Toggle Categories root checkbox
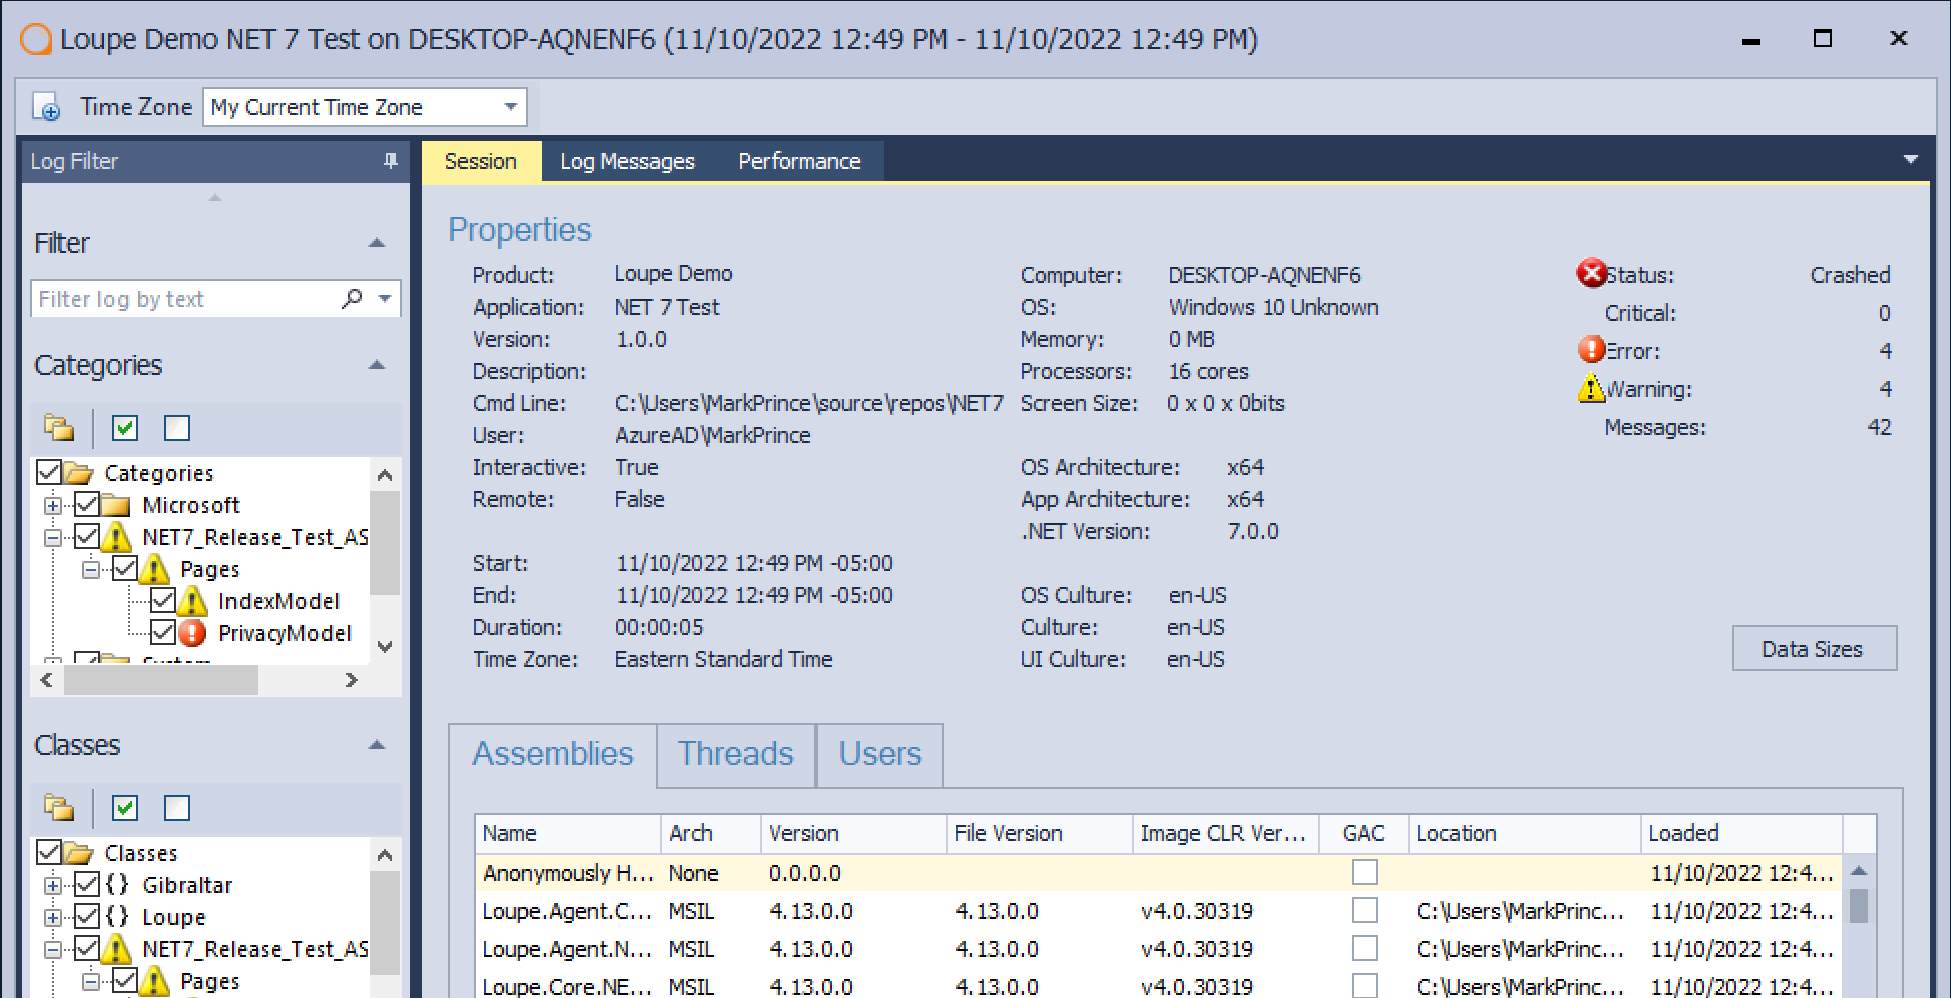Screen dimensions: 1951x998 point(49,472)
